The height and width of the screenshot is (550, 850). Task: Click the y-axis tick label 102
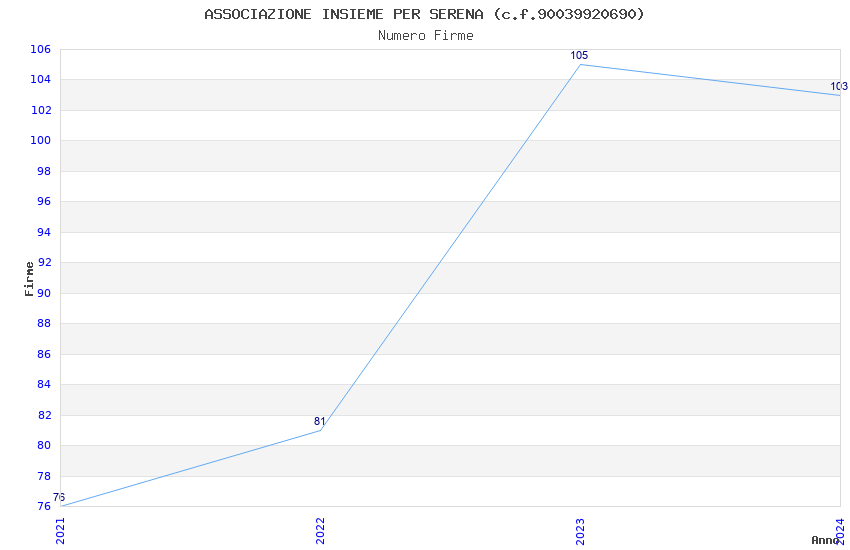click(x=41, y=111)
